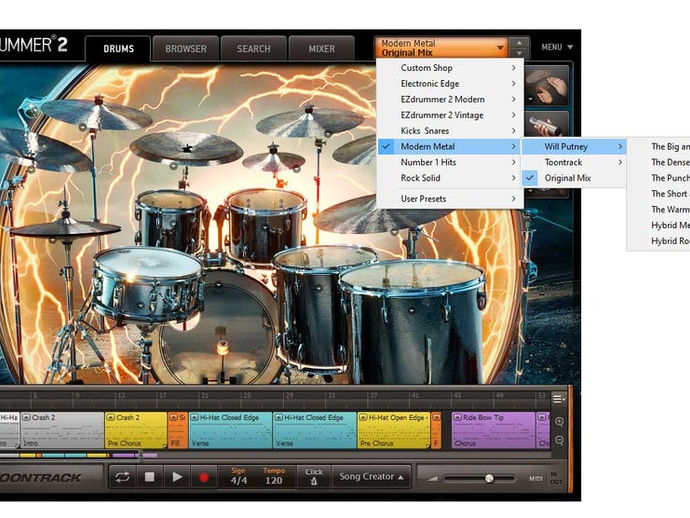This screenshot has width=690, height=518.
Task: Select the checked Modern Metal entry
Action: pyautogui.click(x=450, y=147)
